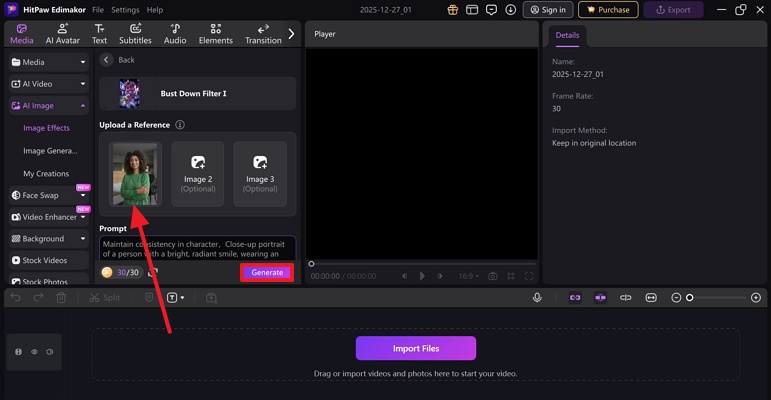Image resolution: width=771 pixels, height=400 pixels.
Task: Open My Creations in sidebar
Action: pyautogui.click(x=46, y=174)
